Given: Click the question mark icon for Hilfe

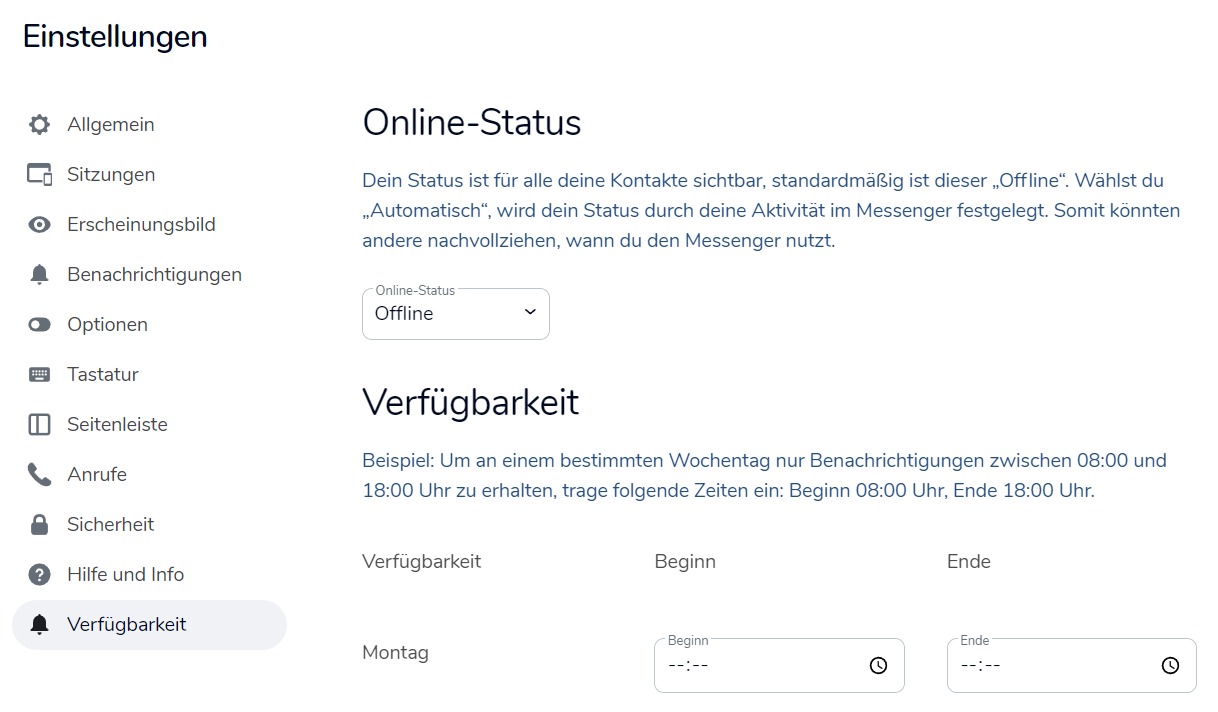Looking at the screenshot, I should (39, 575).
